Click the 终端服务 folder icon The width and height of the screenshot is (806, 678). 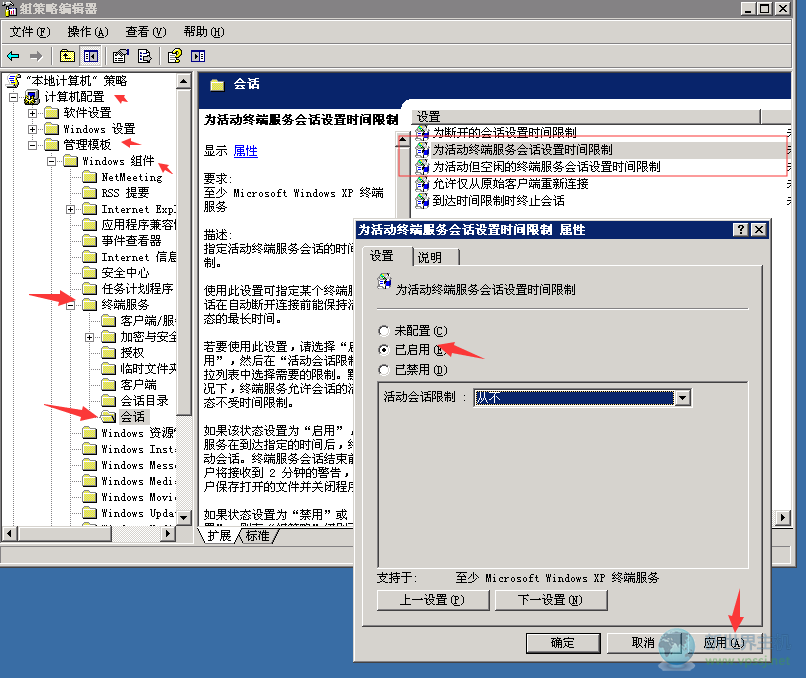click(x=89, y=304)
